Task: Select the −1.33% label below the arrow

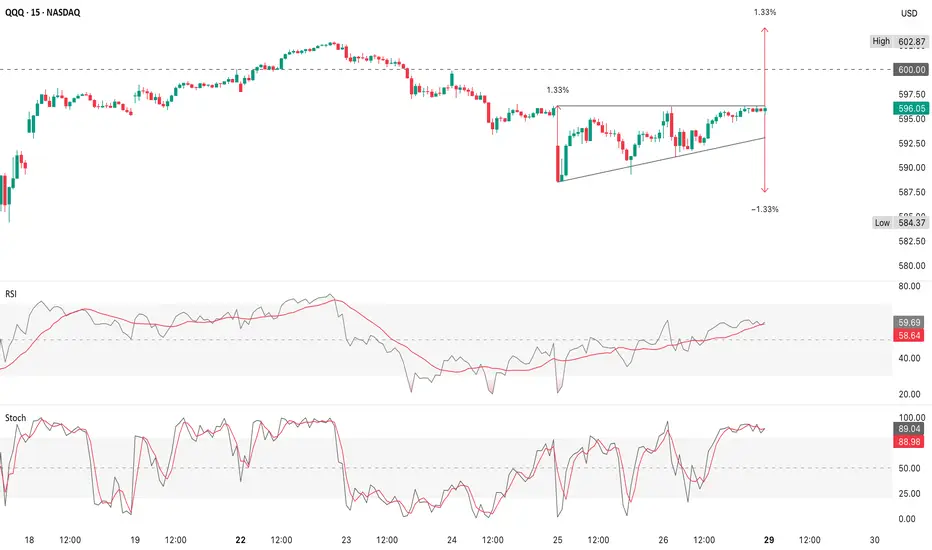Action: coord(764,209)
